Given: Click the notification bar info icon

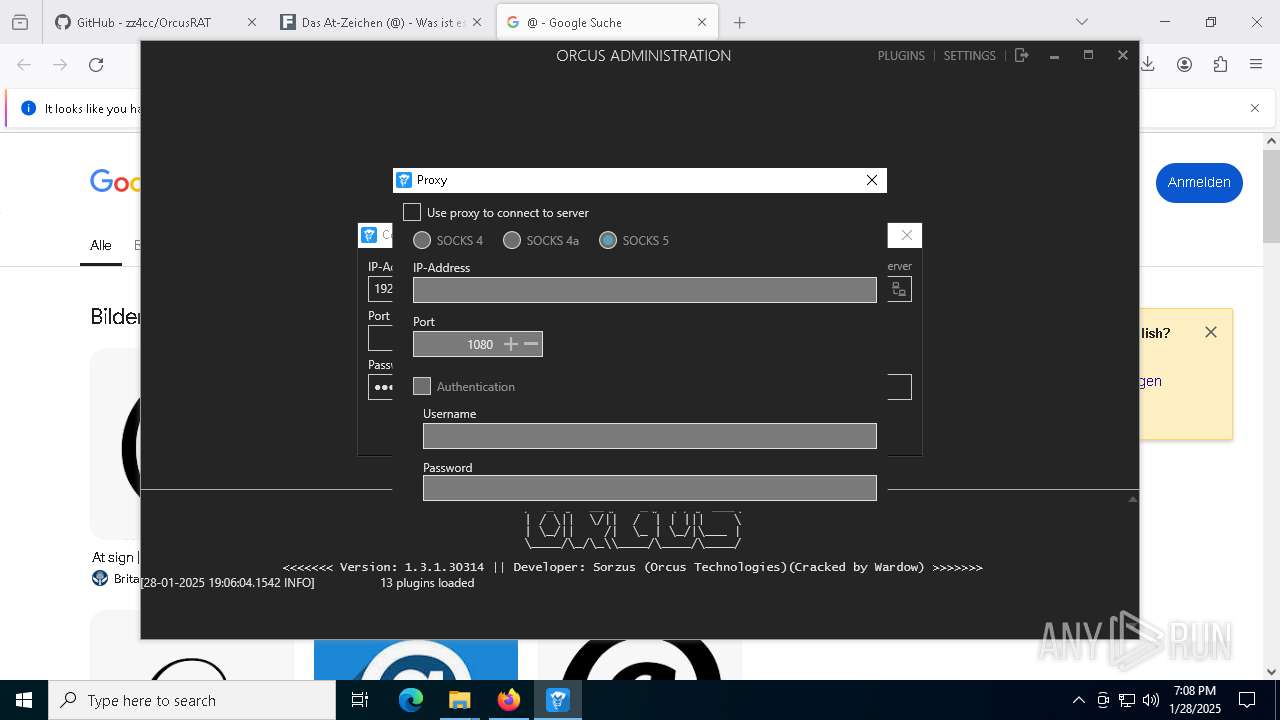Looking at the screenshot, I should [28, 108].
